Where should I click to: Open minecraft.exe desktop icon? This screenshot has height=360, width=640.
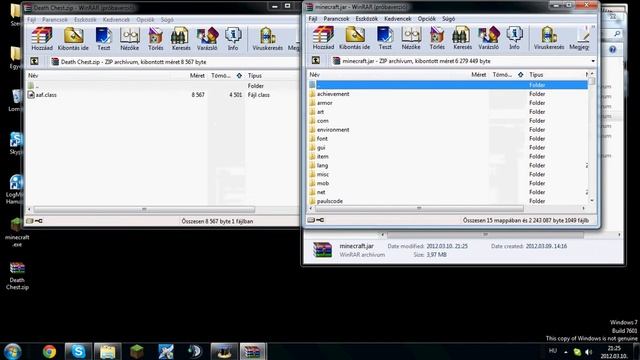click(17, 233)
